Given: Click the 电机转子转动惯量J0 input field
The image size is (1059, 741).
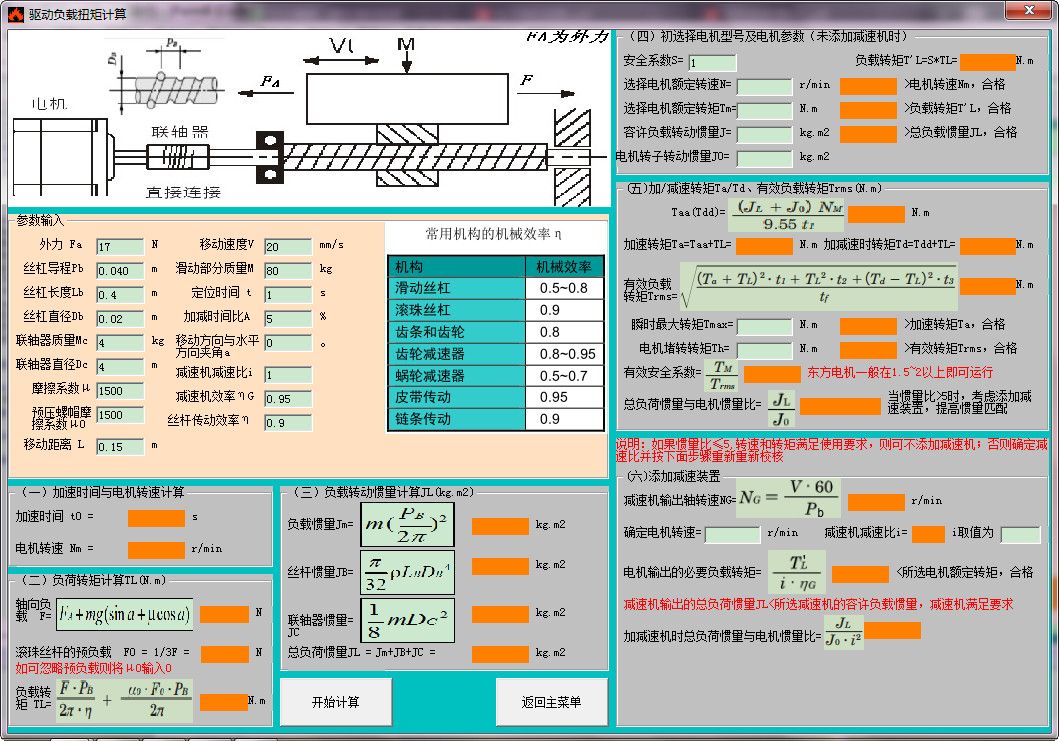Looking at the screenshot, I should [x=764, y=158].
